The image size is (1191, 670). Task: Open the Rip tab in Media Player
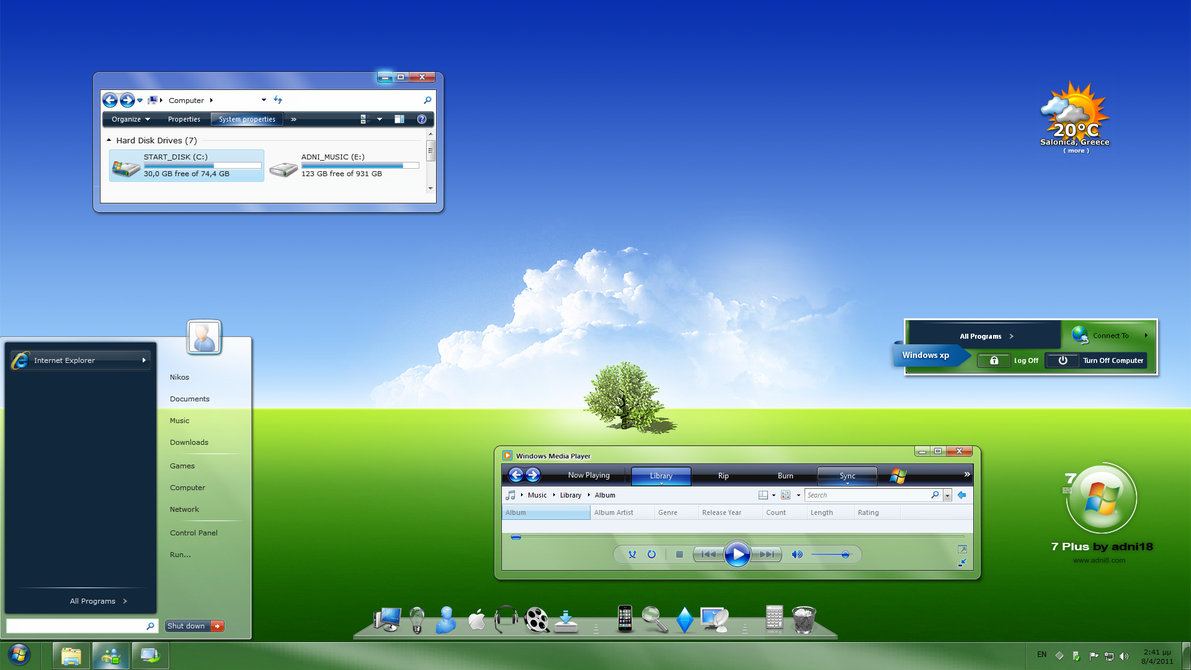click(723, 476)
